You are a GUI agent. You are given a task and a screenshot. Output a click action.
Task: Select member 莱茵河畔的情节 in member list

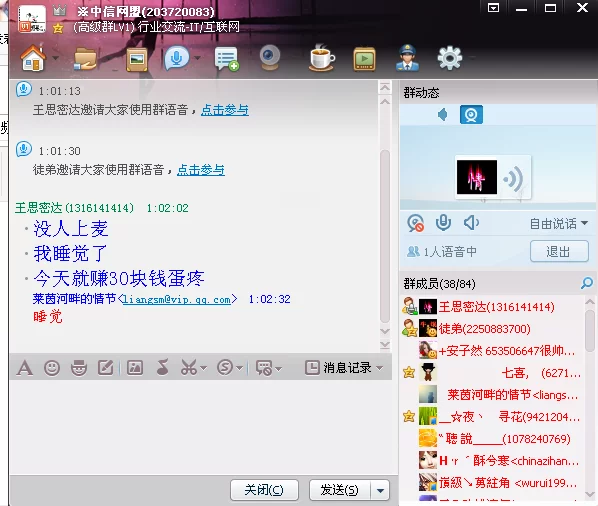(492, 395)
